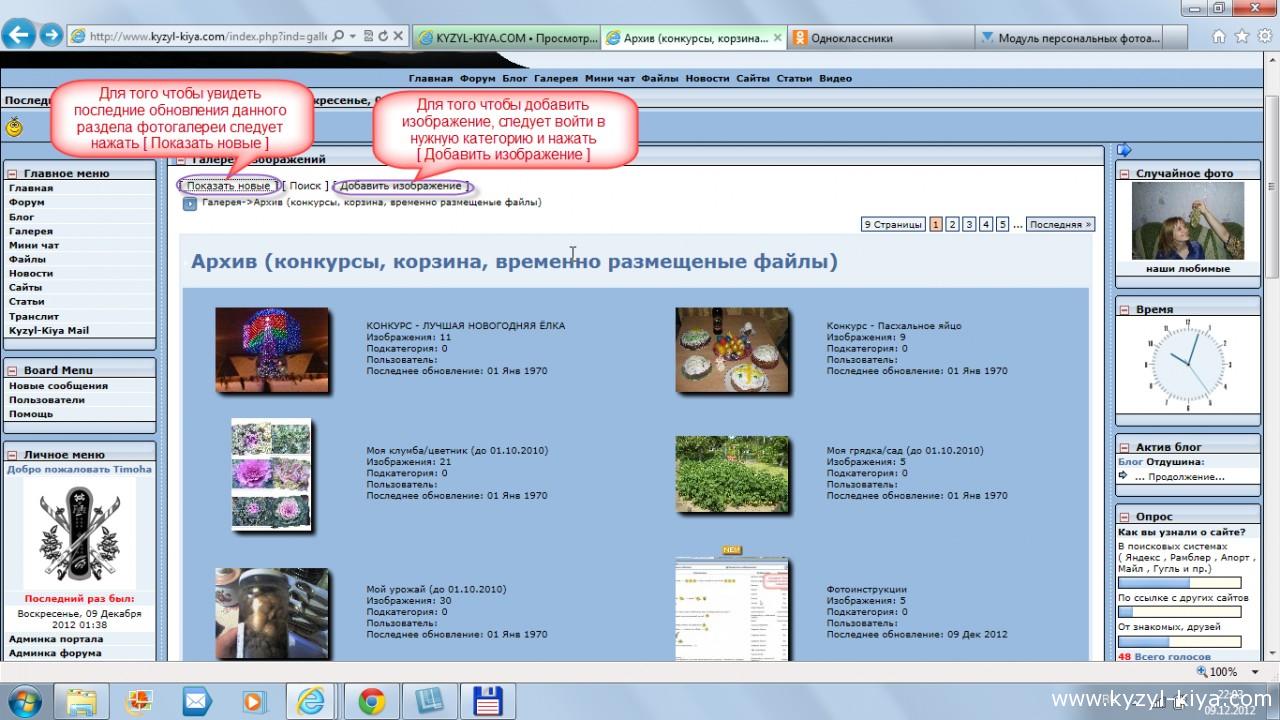This screenshot has width=1280, height=720.
Task: Collapse the Главное меню panel
Action: 12,174
